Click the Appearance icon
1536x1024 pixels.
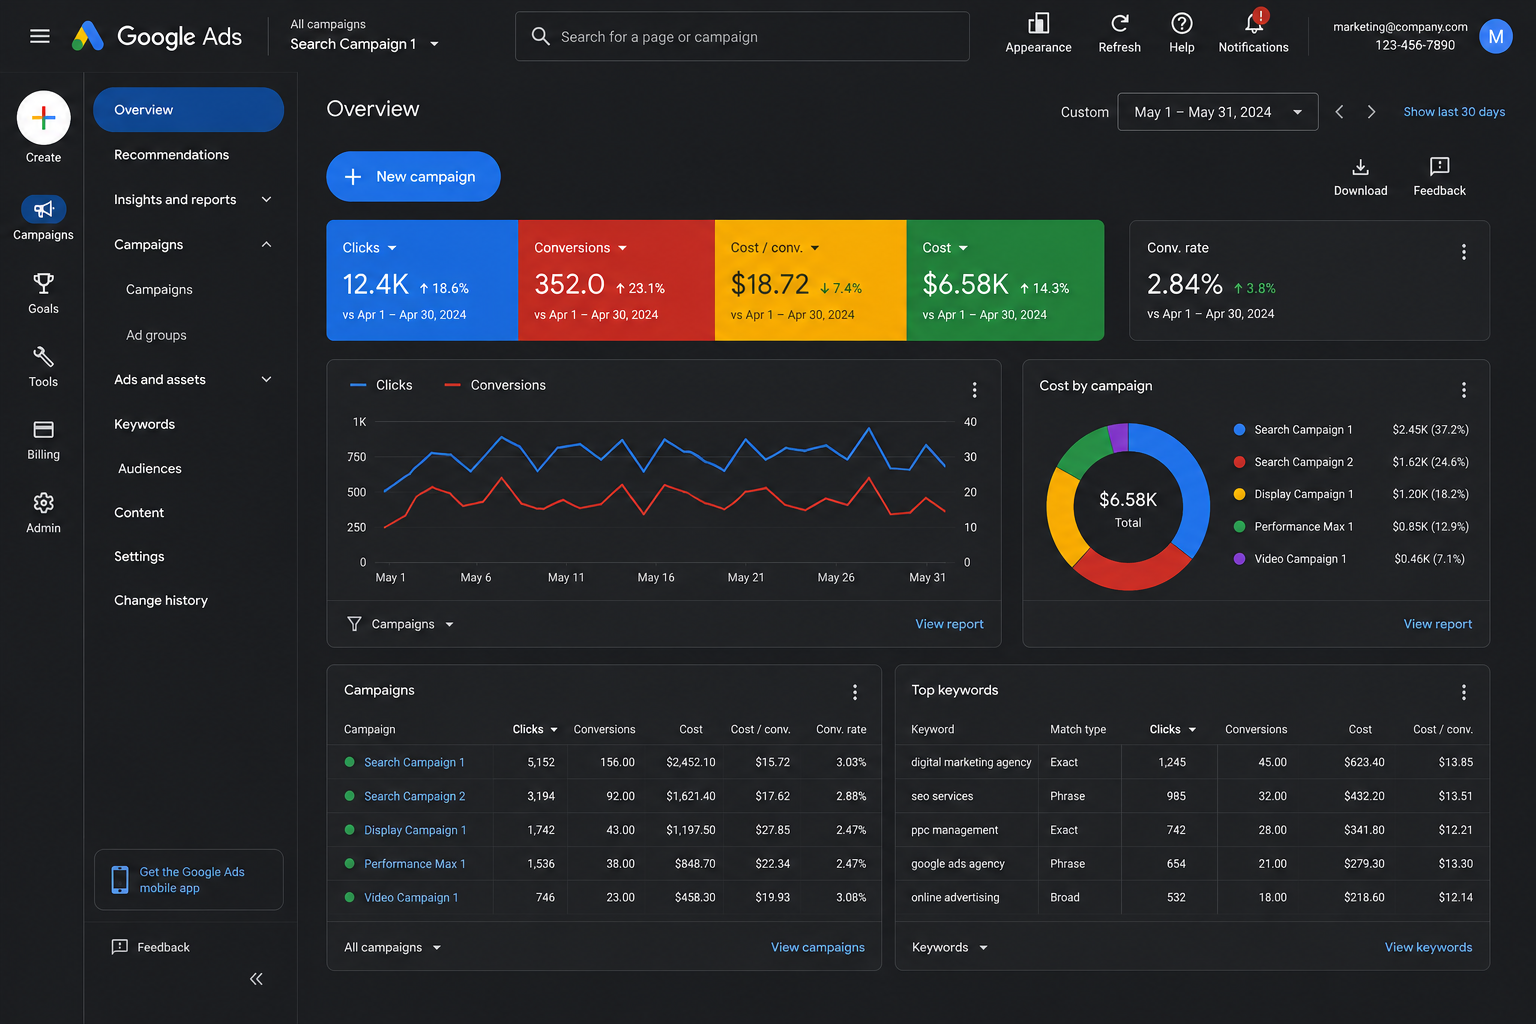tap(1038, 23)
